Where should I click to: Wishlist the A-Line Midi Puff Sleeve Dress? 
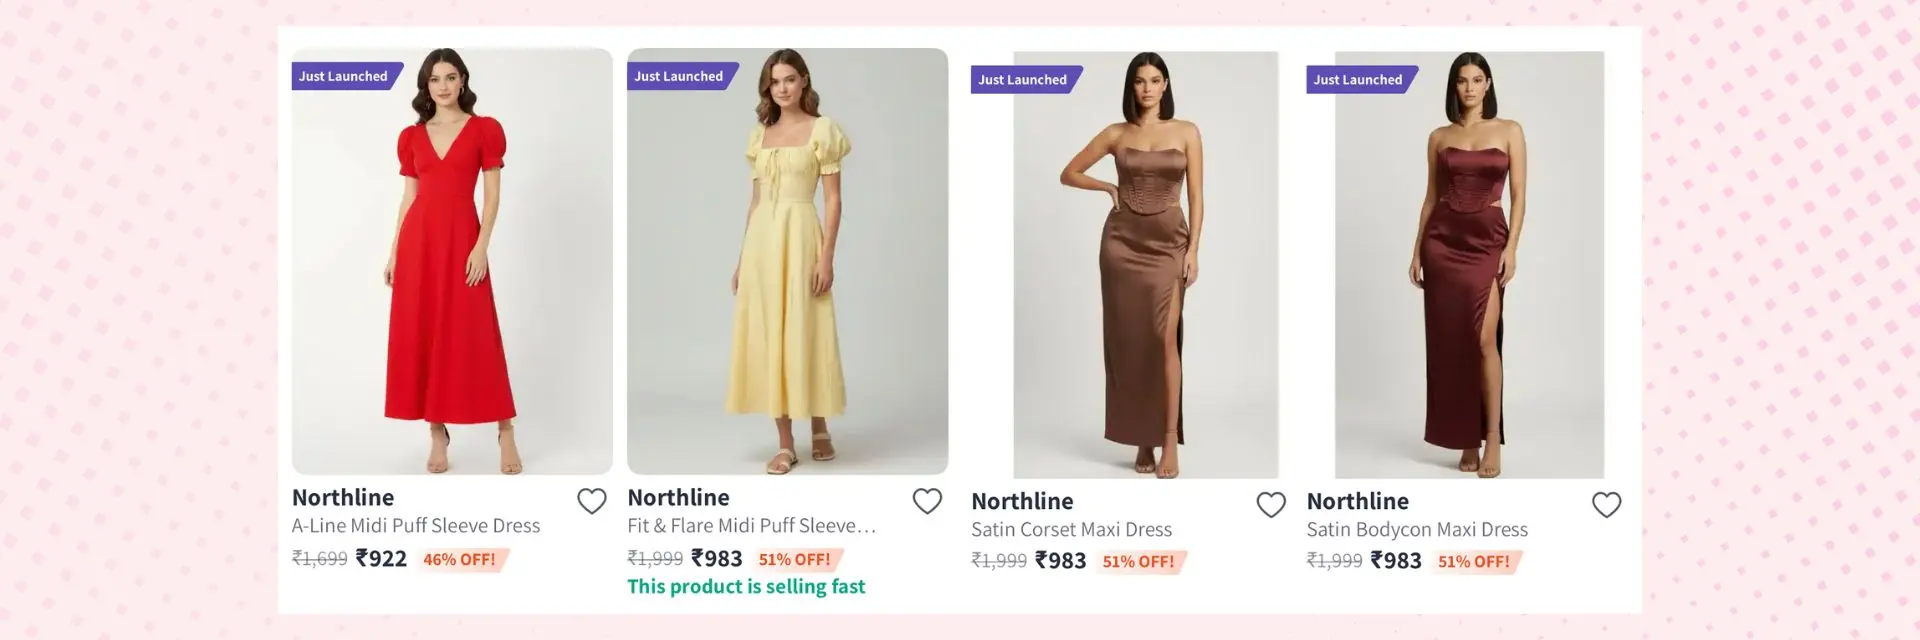(592, 501)
